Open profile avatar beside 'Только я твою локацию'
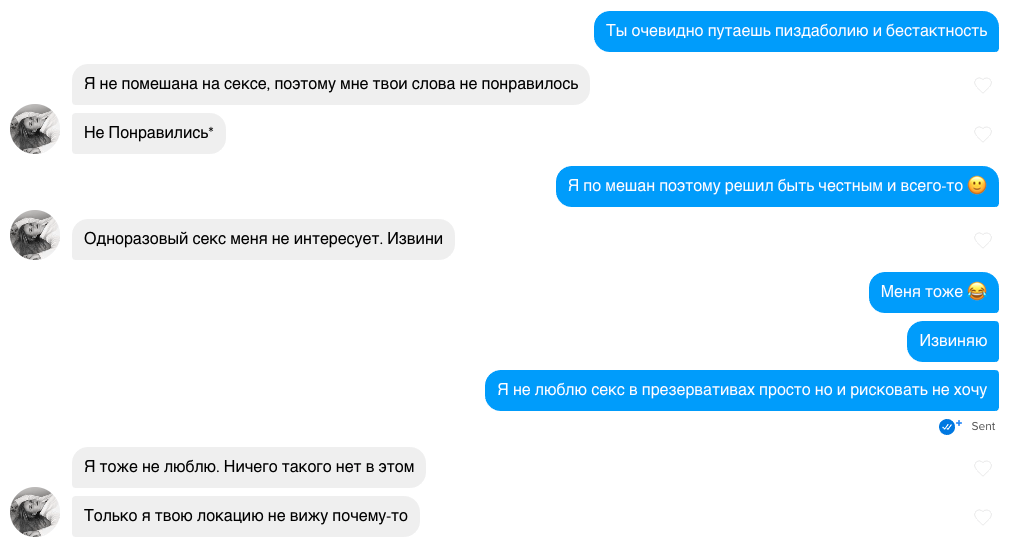This screenshot has height=551, width=1011. tap(35, 512)
